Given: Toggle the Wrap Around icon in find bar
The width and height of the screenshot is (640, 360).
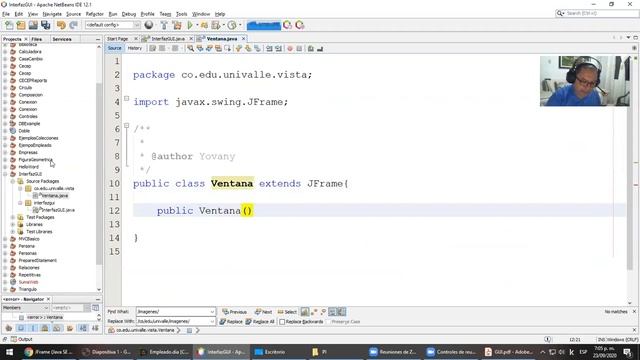Looking at the screenshot, I should [342, 312].
